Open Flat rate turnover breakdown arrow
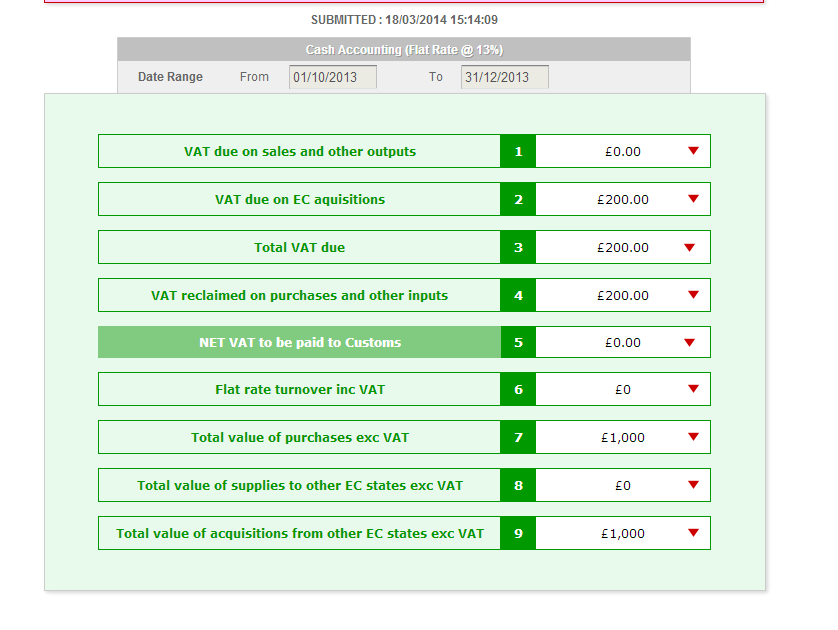The width and height of the screenshot is (838, 630). pyautogui.click(x=693, y=388)
